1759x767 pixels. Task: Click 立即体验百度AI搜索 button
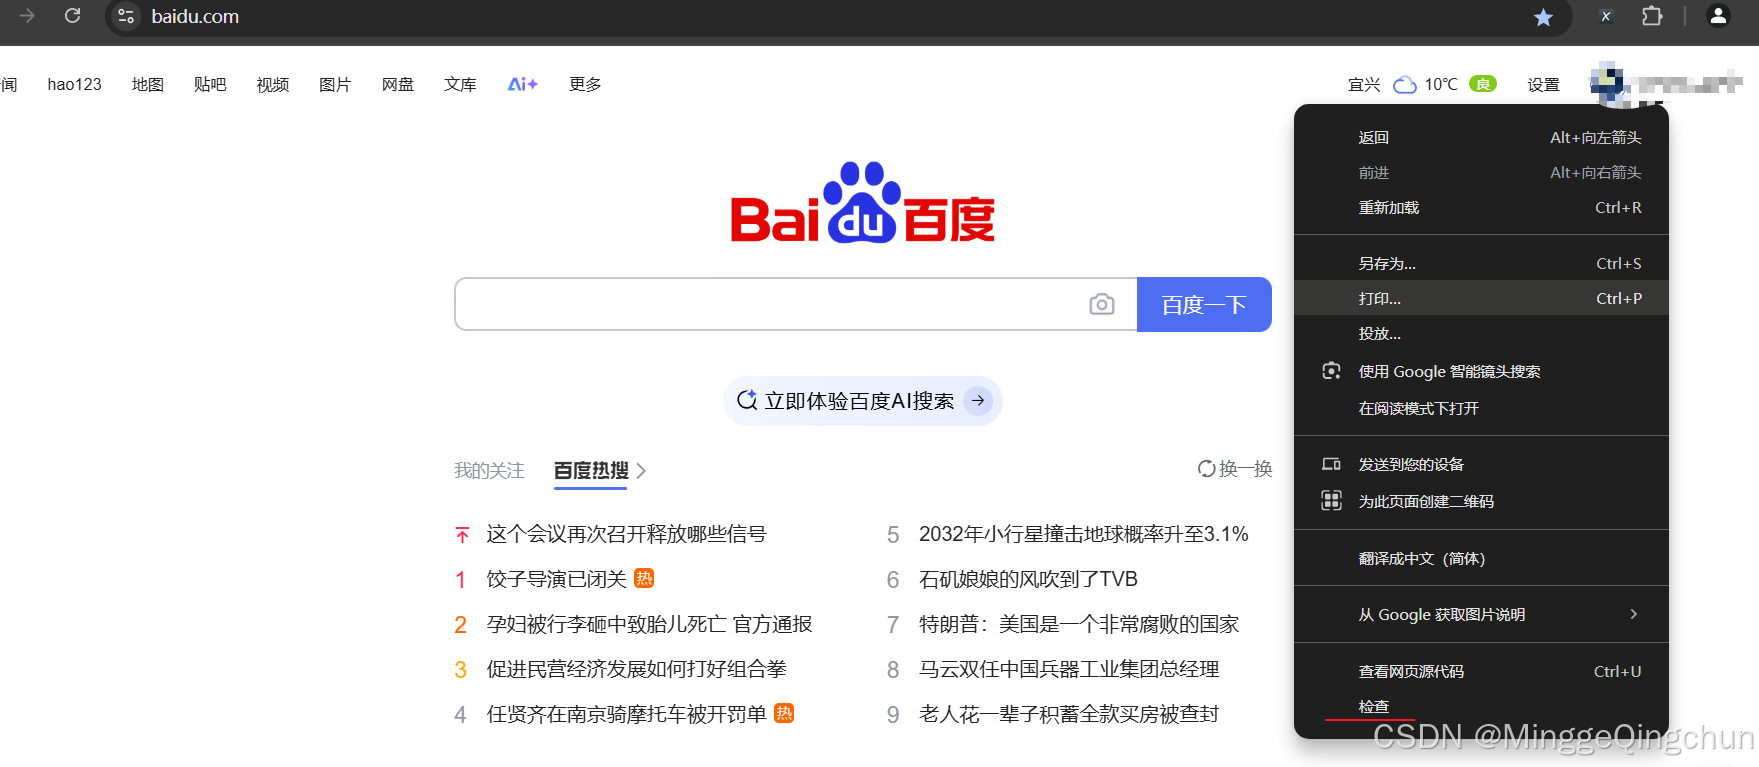pyautogui.click(x=862, y=401)
